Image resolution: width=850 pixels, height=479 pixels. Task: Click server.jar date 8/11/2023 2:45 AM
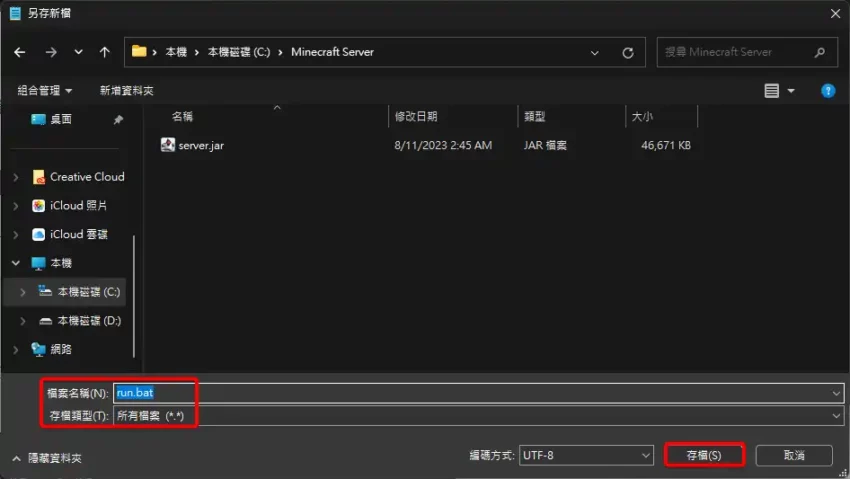coord(443,145)
